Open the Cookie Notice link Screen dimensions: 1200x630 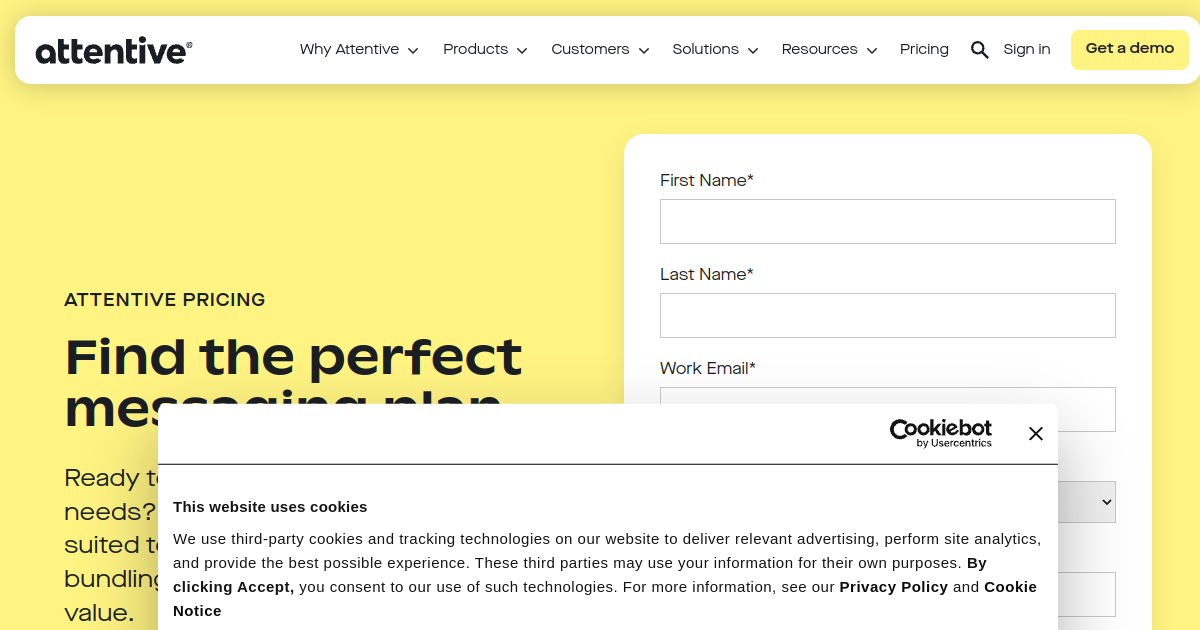pyautogui.click(x=1010, y=587)
